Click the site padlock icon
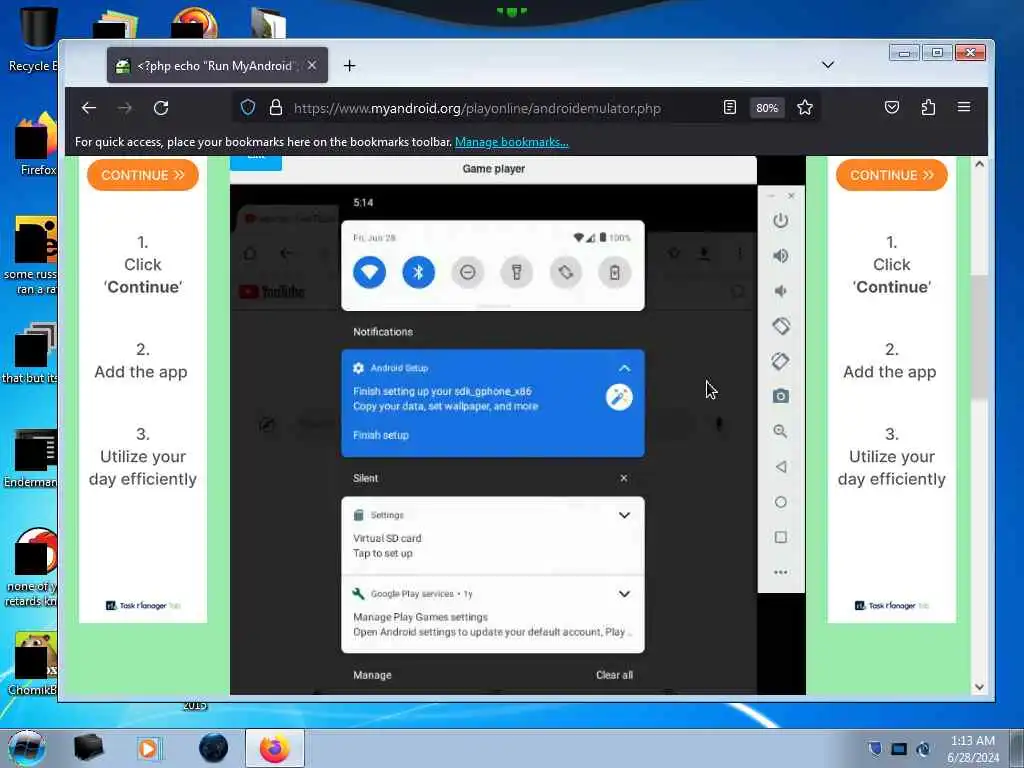This screenshot has width=1024, height=768. [x=276, y=108]
